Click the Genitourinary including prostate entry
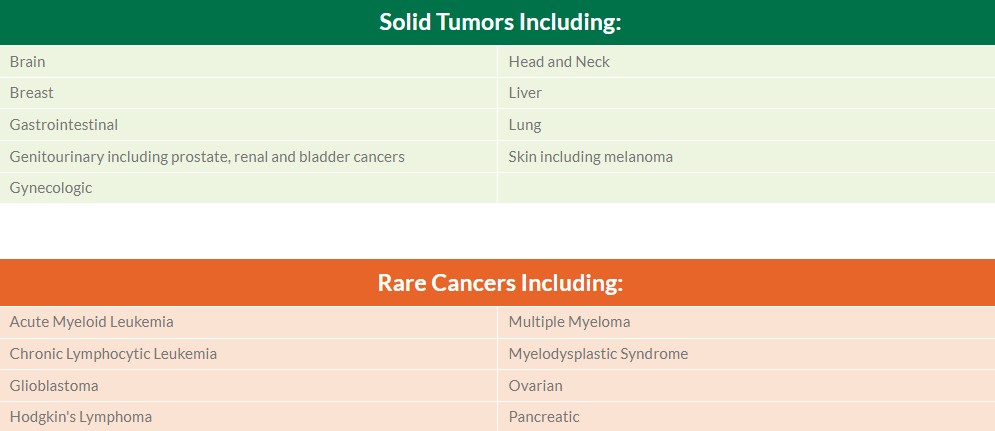Image resolution: width=995 pixels, height=431 pixels. coord(207,157)
